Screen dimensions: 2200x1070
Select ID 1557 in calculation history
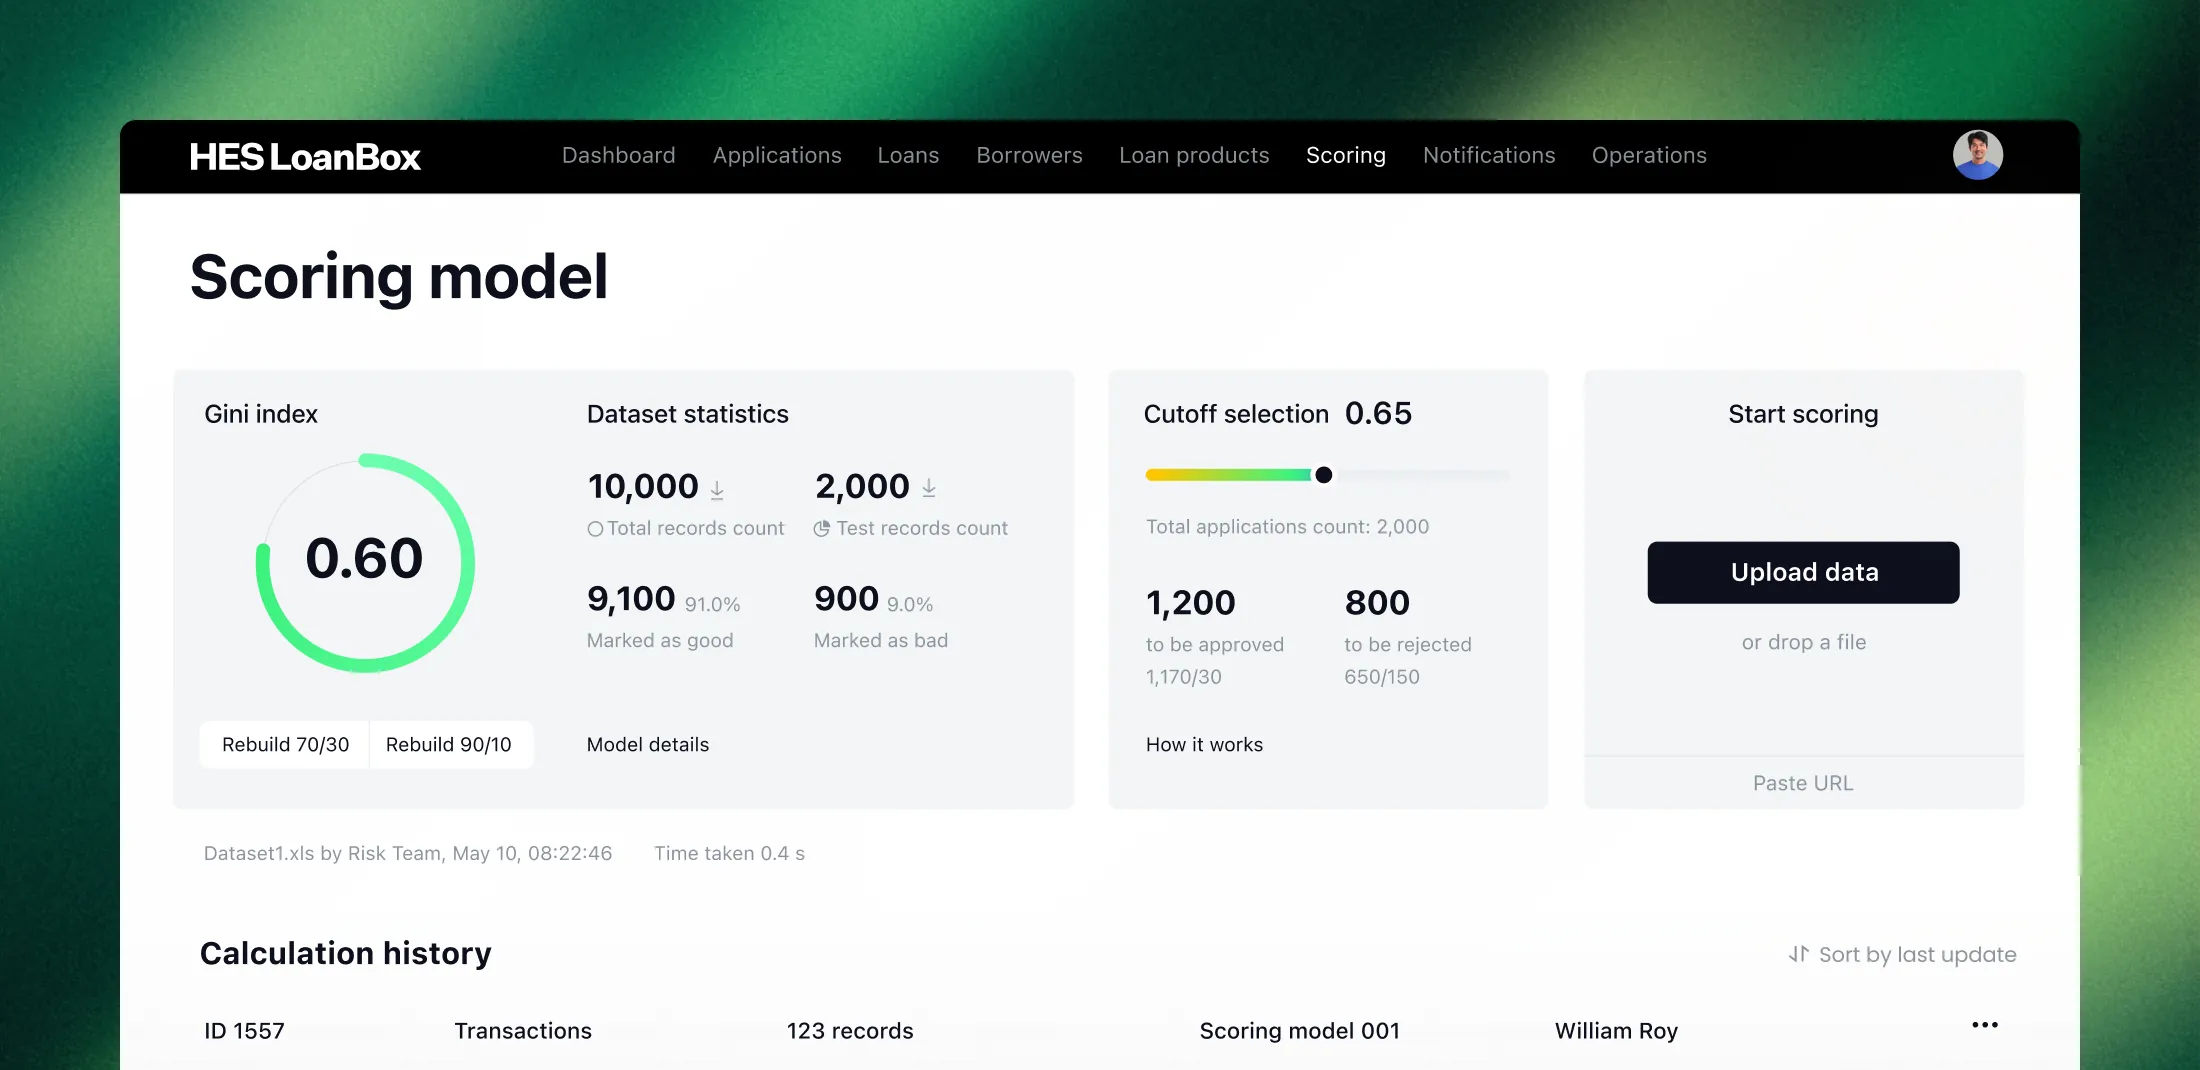pyautogui.click(x=244, y=1031)
